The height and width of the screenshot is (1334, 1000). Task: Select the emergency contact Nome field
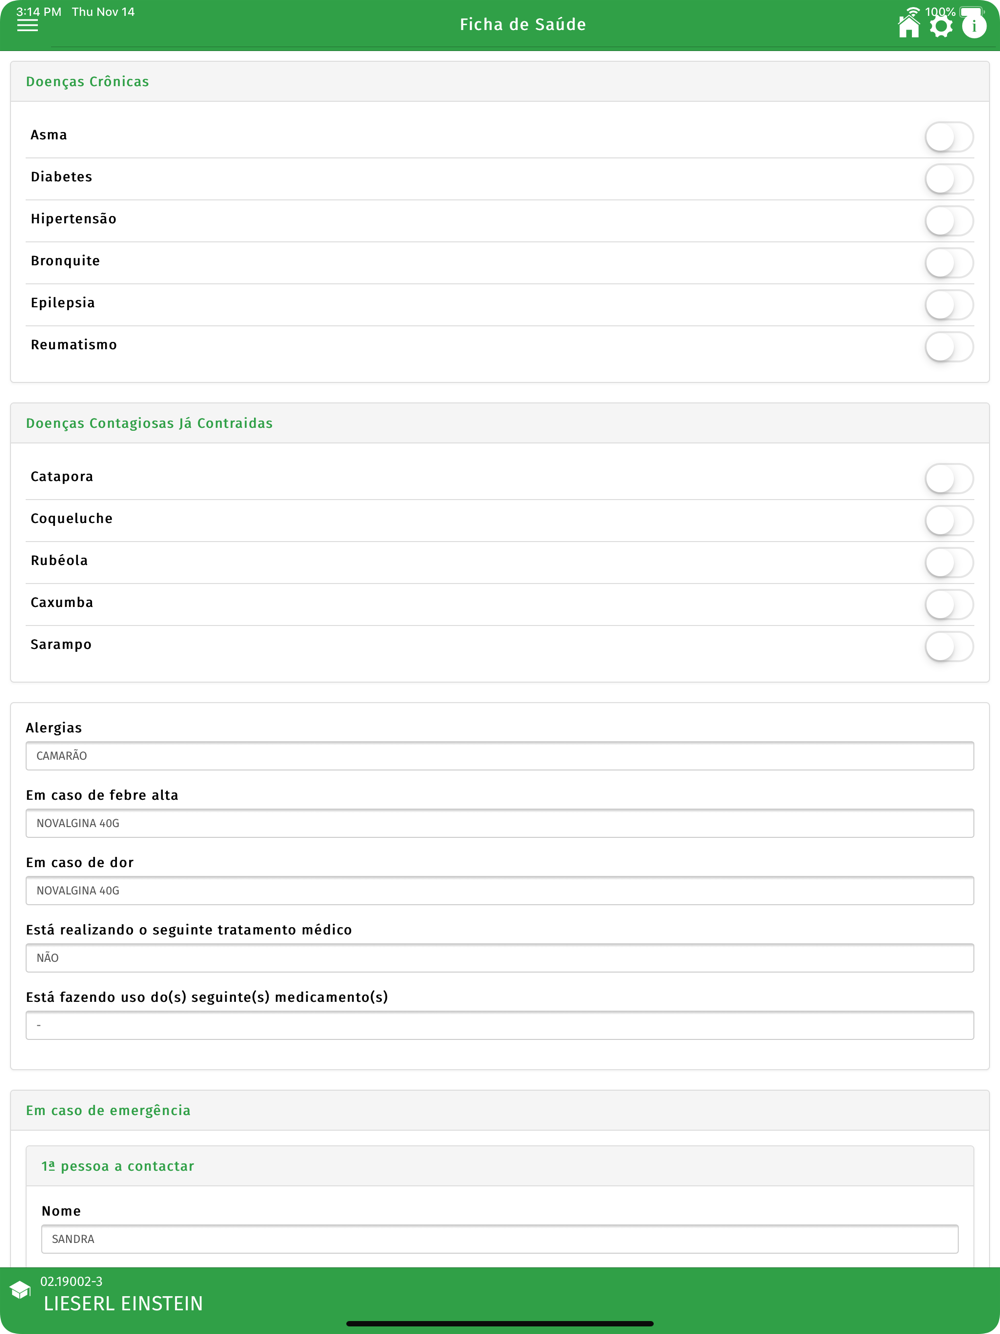(499, 1239)
